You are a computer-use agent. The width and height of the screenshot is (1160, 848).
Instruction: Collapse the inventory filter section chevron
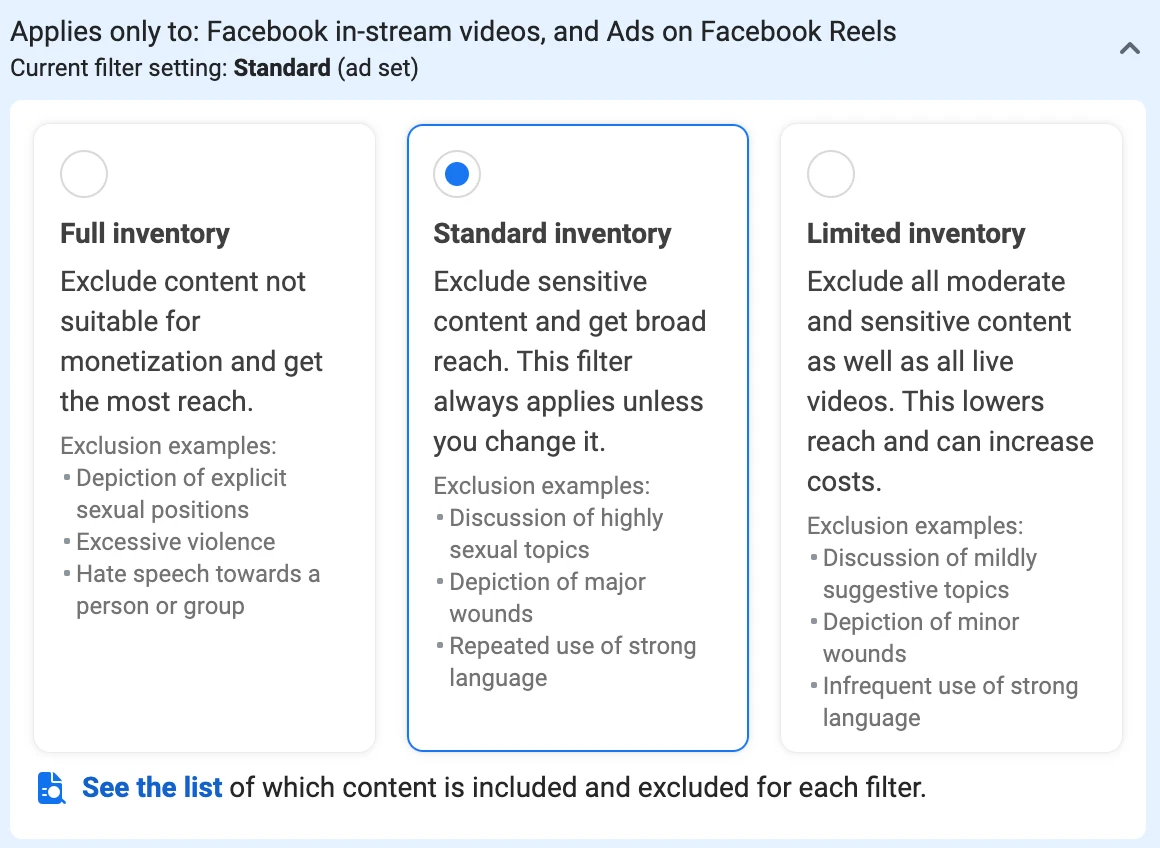1130,48
